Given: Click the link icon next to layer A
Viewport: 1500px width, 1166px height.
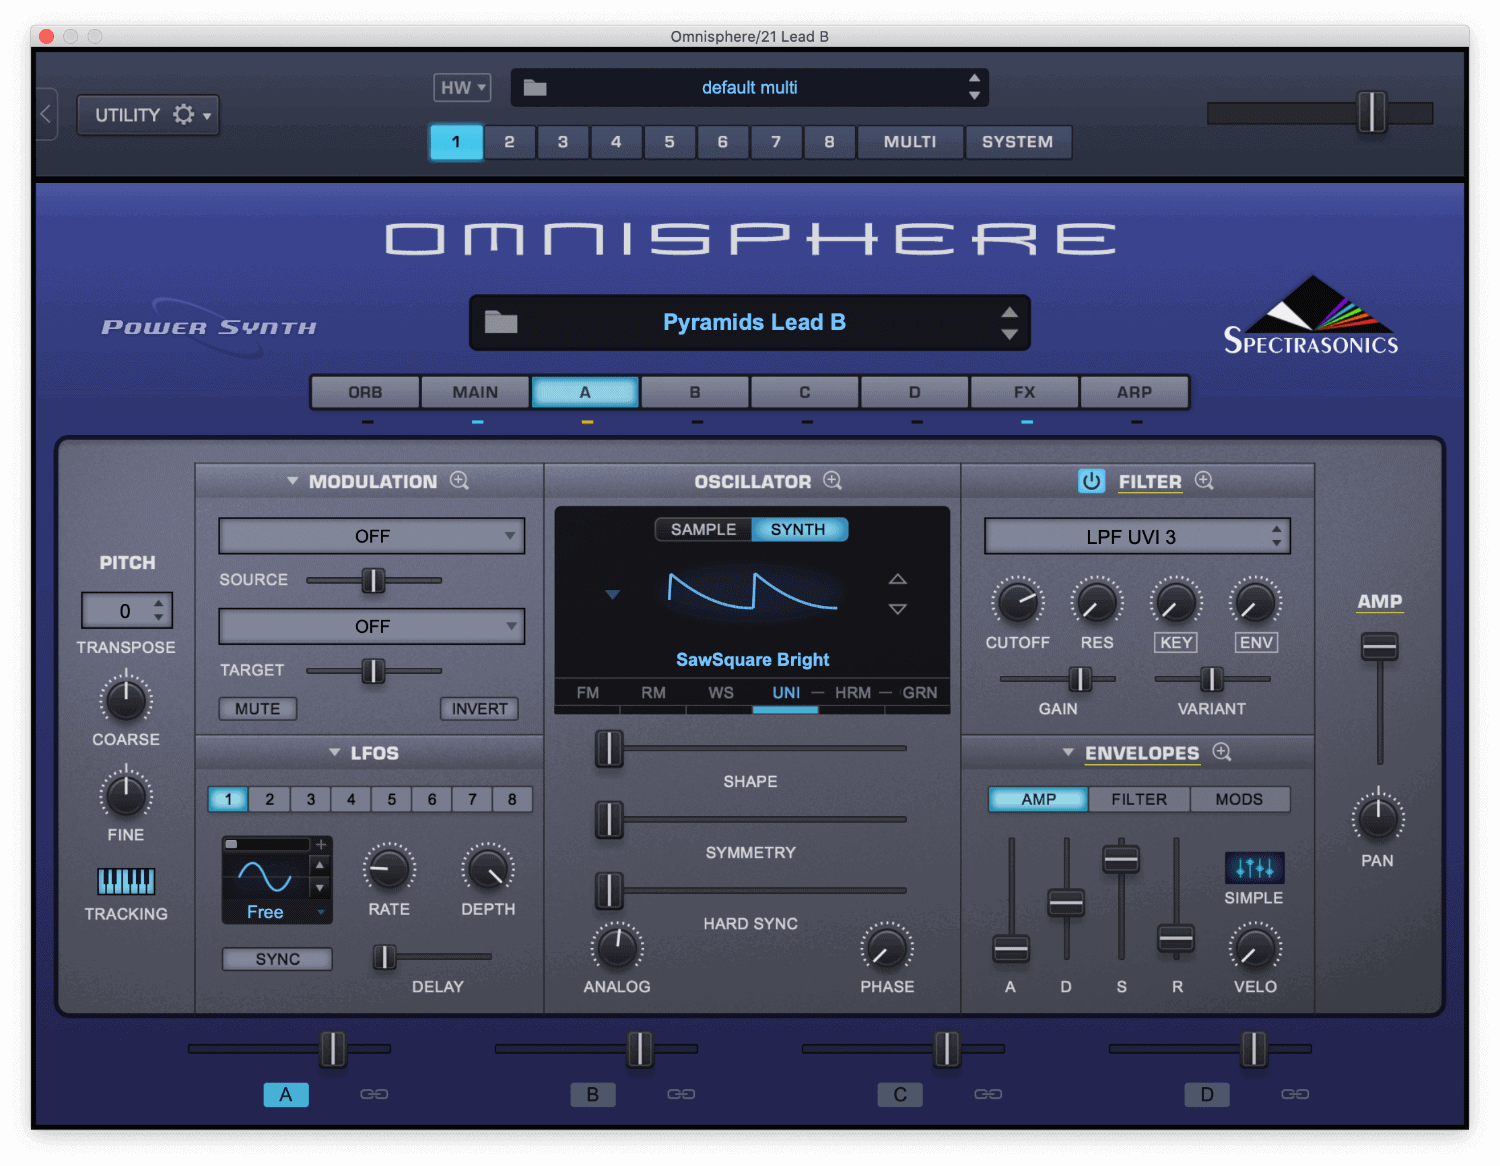Looking at the screenshot, I should click(374, 1094).
